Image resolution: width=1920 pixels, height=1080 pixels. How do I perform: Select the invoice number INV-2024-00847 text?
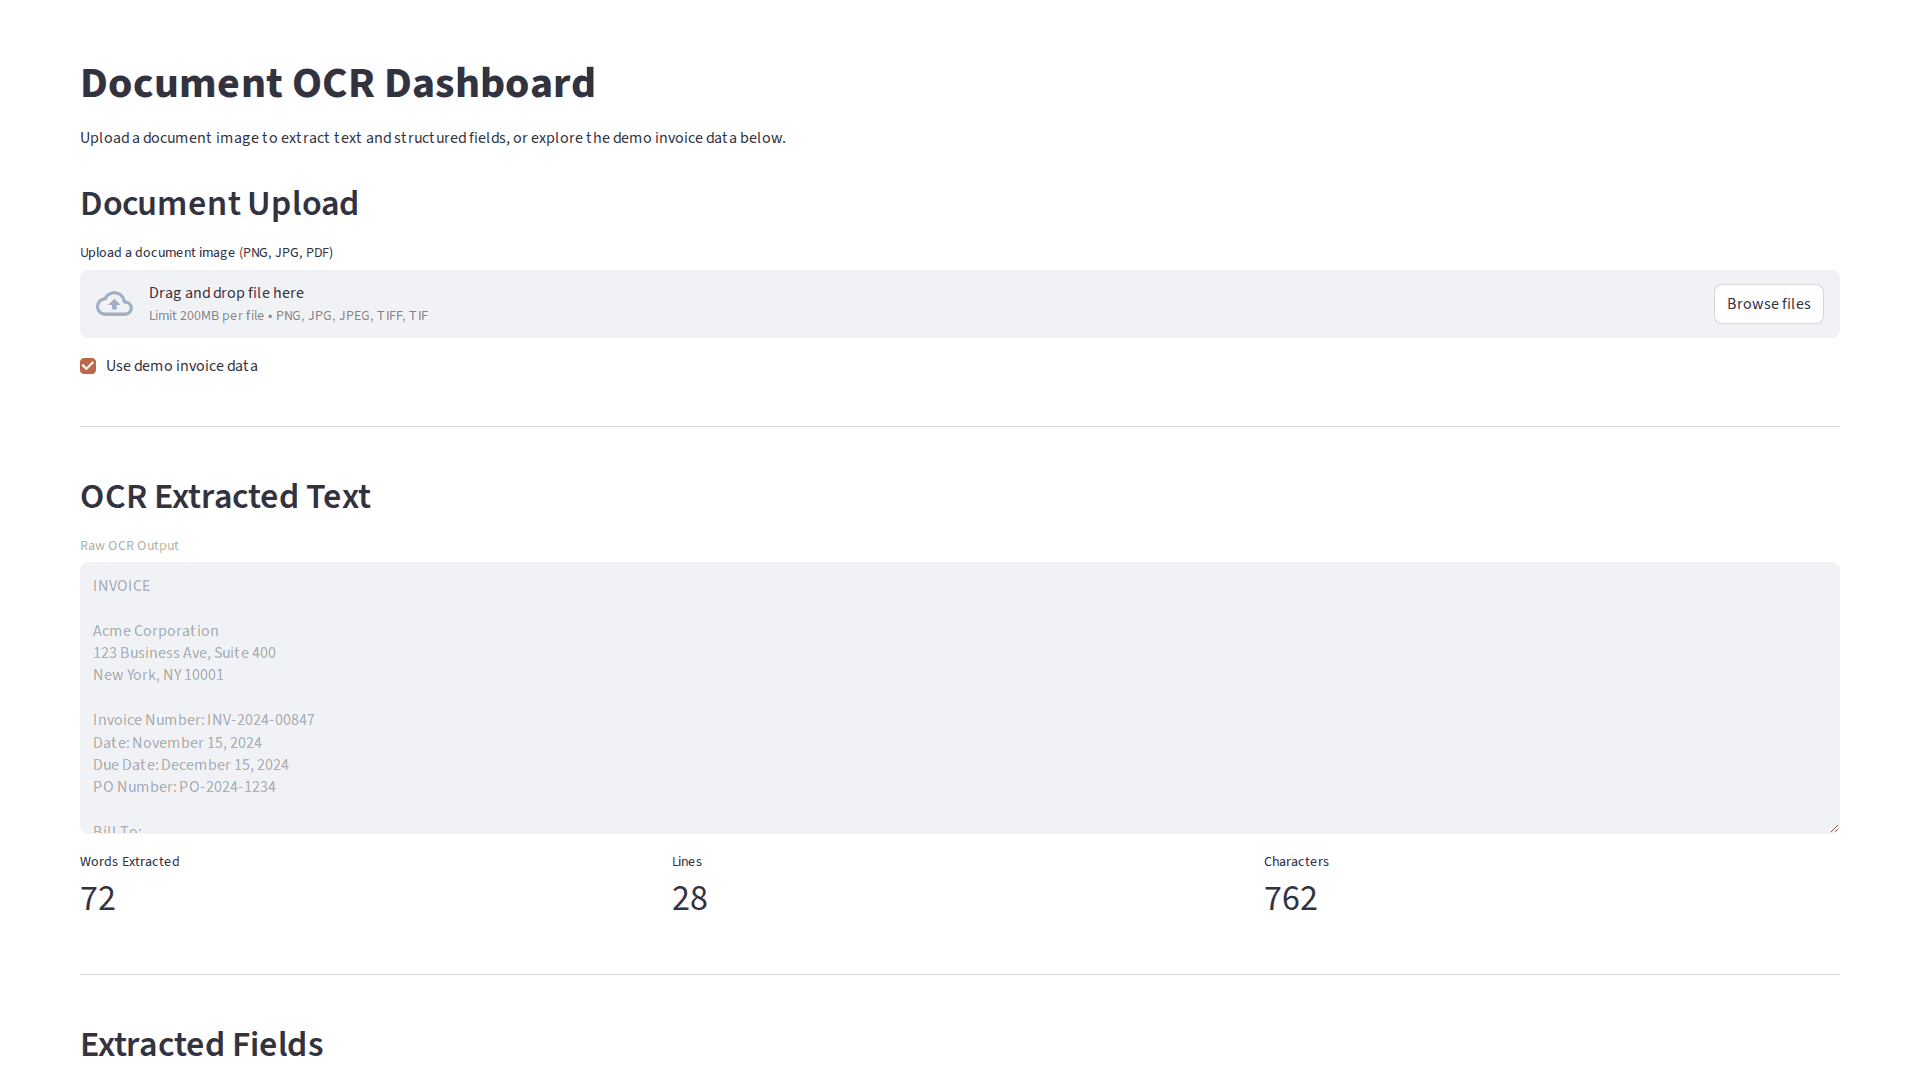(x=203, y=719)
